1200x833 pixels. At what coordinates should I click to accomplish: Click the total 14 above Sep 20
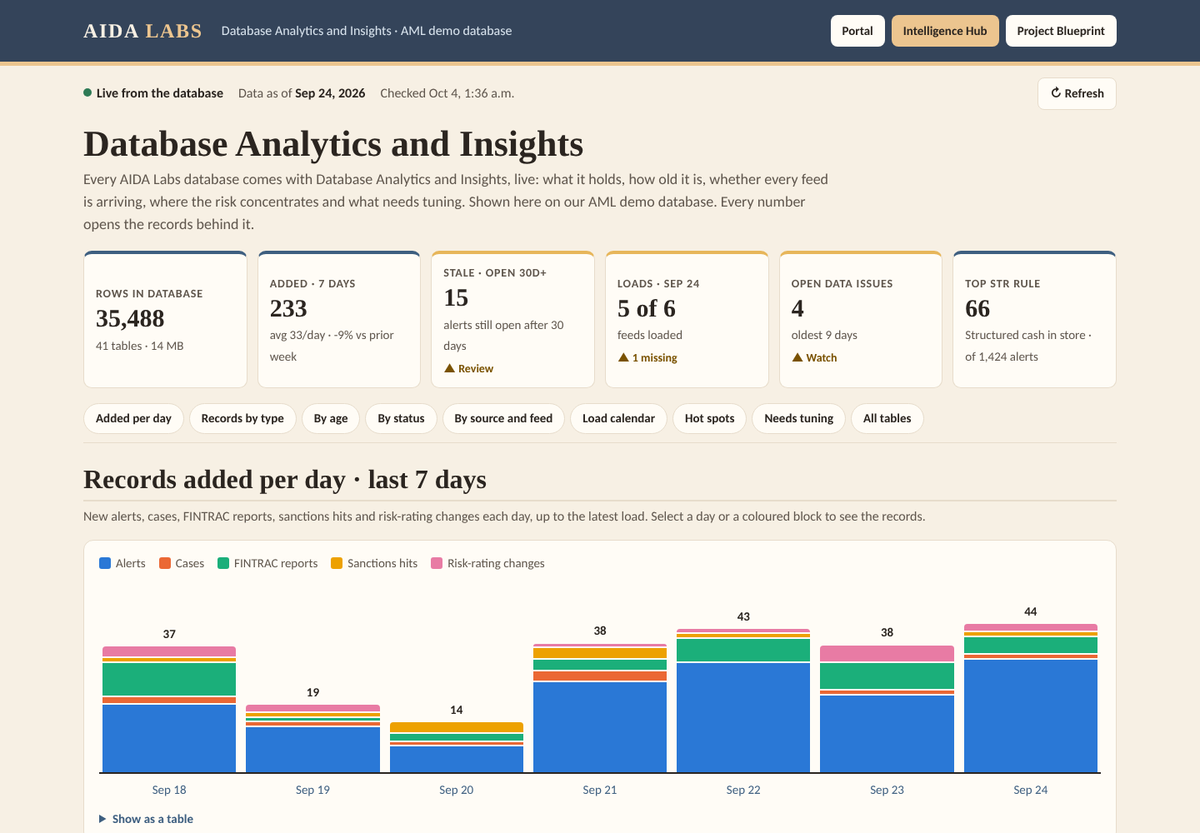pyautogui.click(x=456, y=710)
